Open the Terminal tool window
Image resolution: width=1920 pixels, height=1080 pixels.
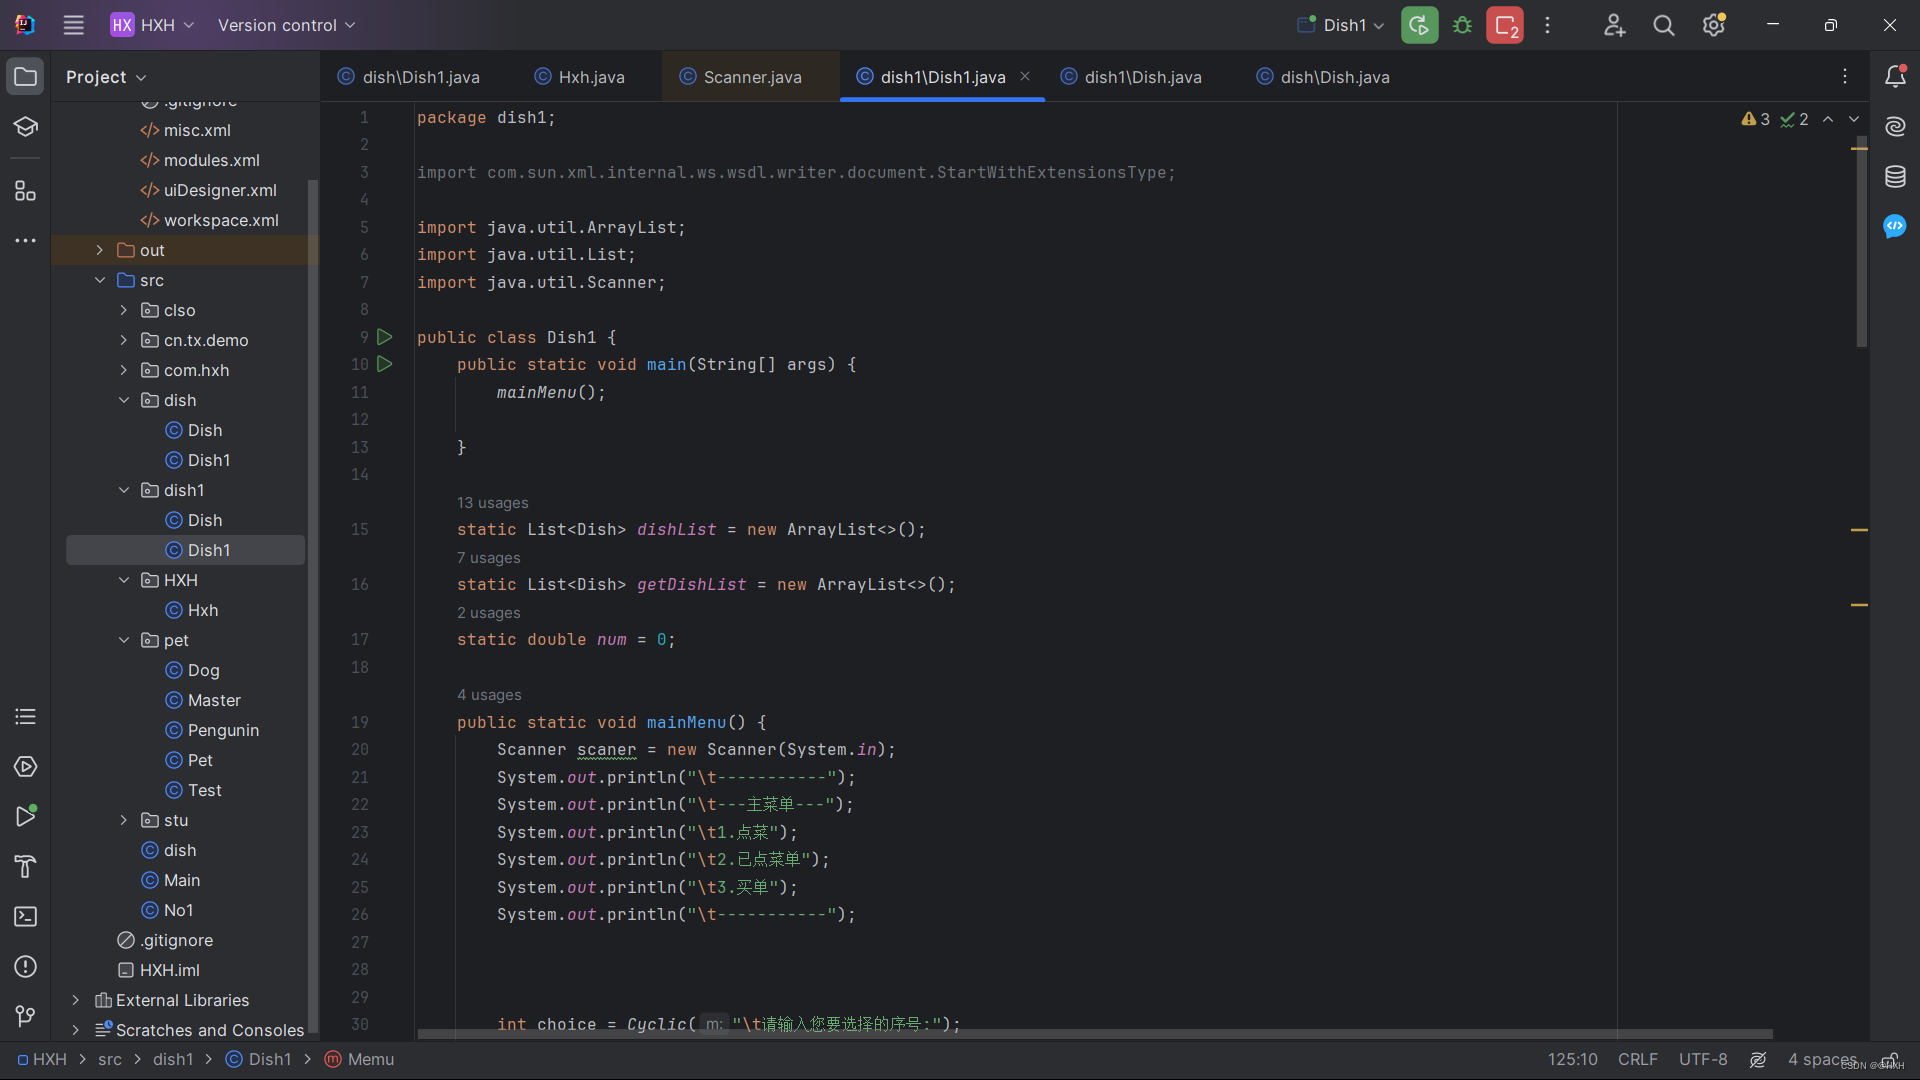(x=25, y=916)
